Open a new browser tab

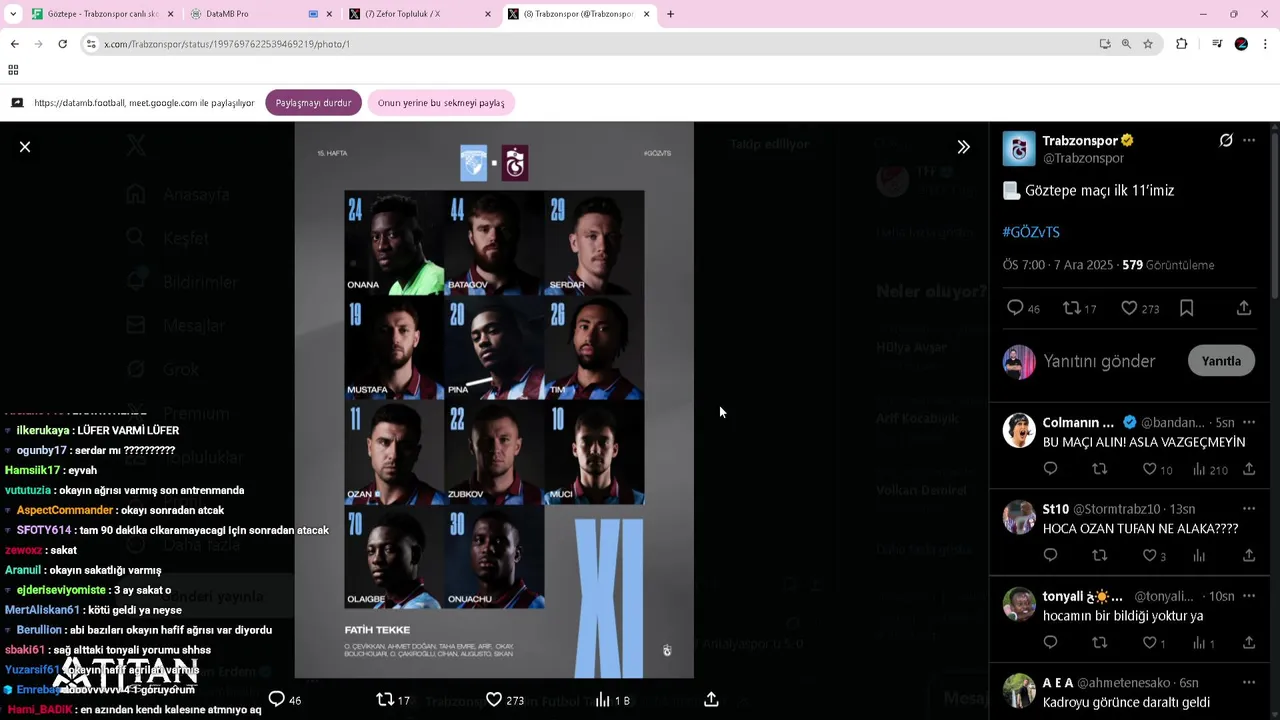[x=670, y=14]
